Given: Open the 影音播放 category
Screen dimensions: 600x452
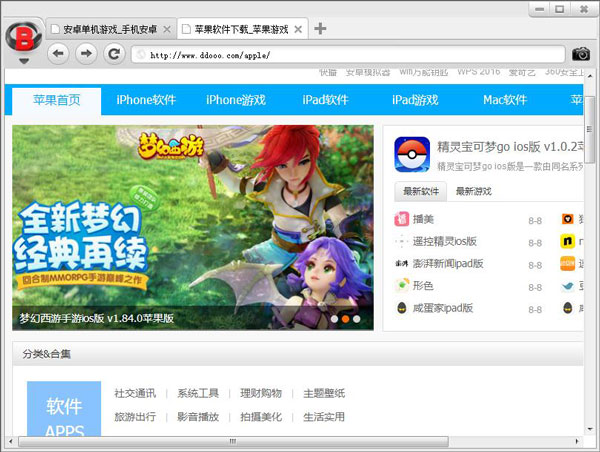Looking at the screenshot, I should tap(198, 417).
